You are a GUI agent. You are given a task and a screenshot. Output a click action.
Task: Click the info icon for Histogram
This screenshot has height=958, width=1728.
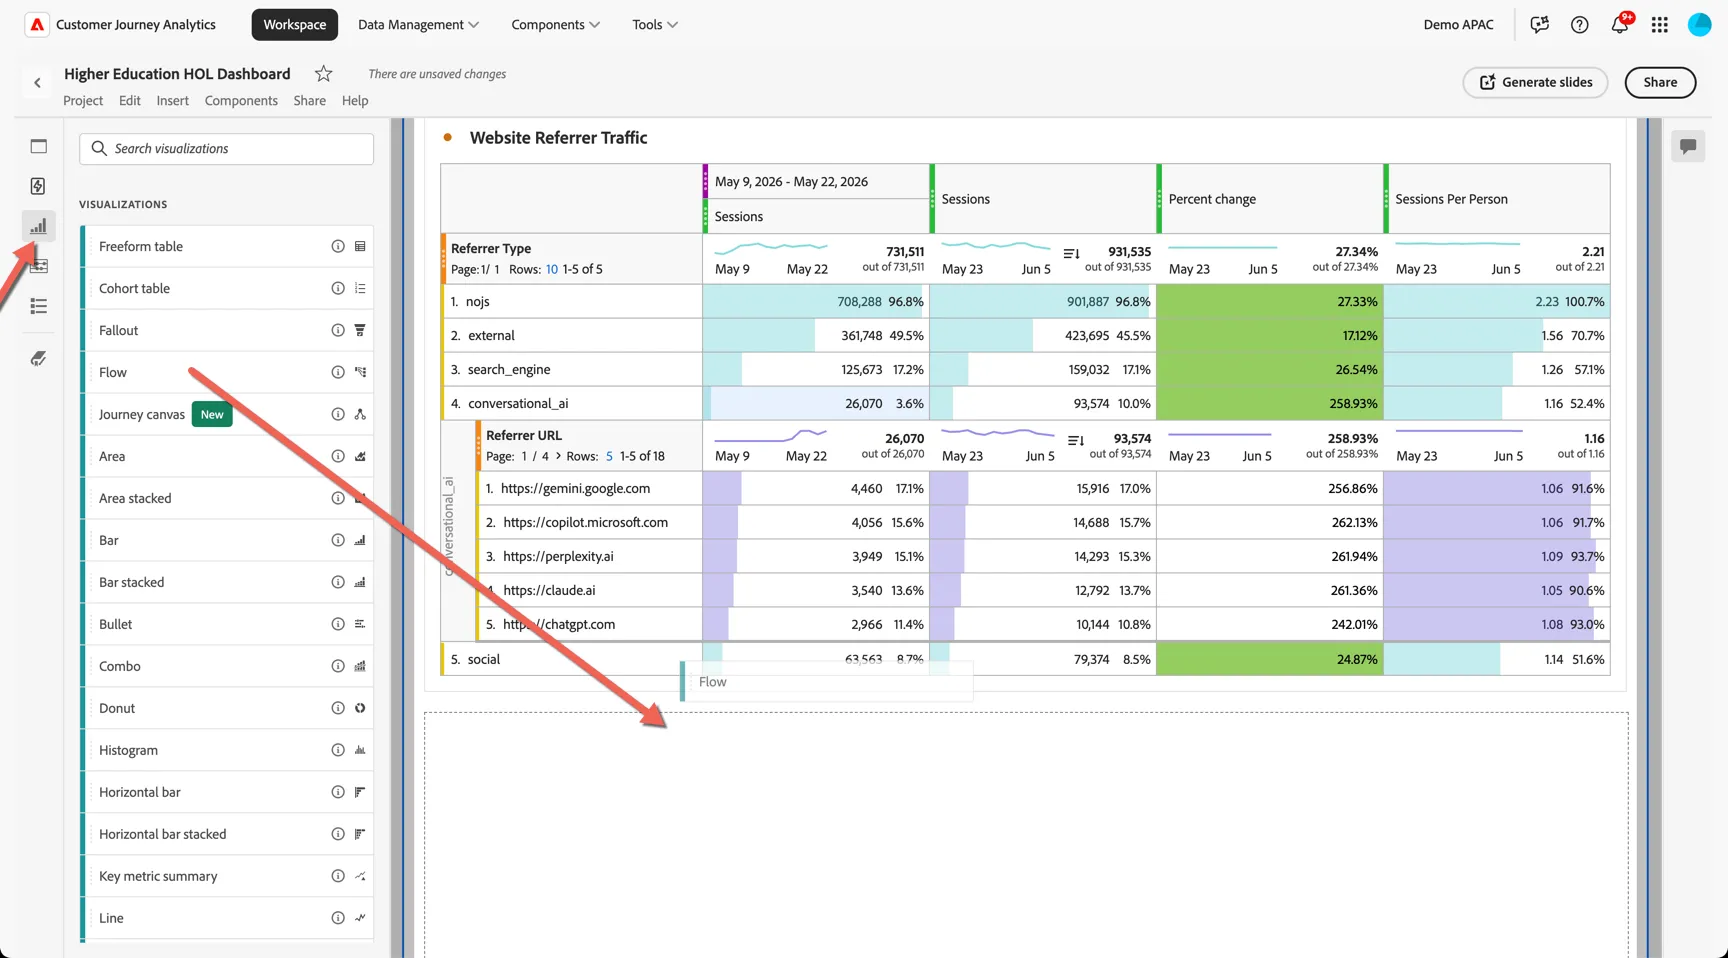coord(338,750)
